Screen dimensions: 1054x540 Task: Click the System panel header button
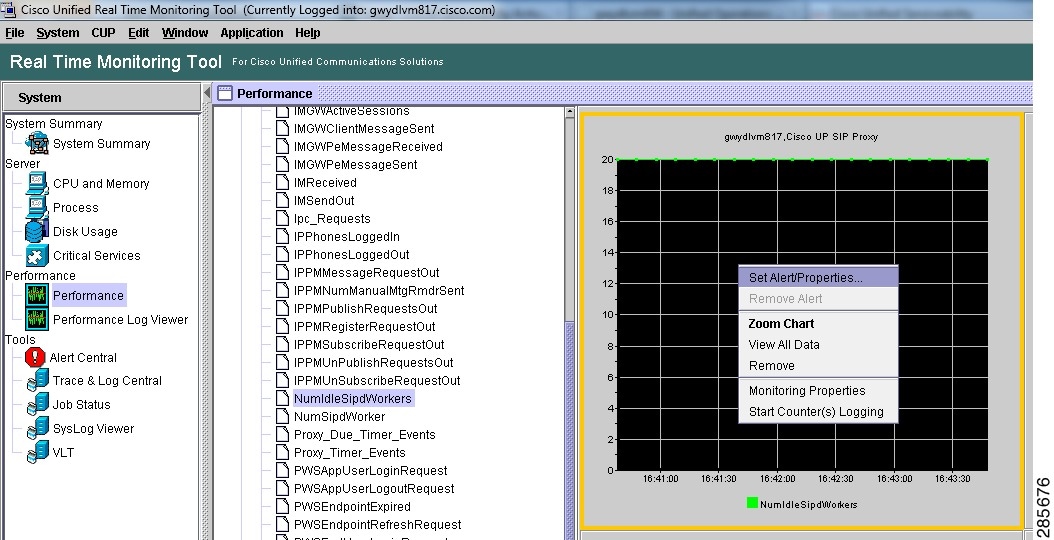(x=102, y=98)
